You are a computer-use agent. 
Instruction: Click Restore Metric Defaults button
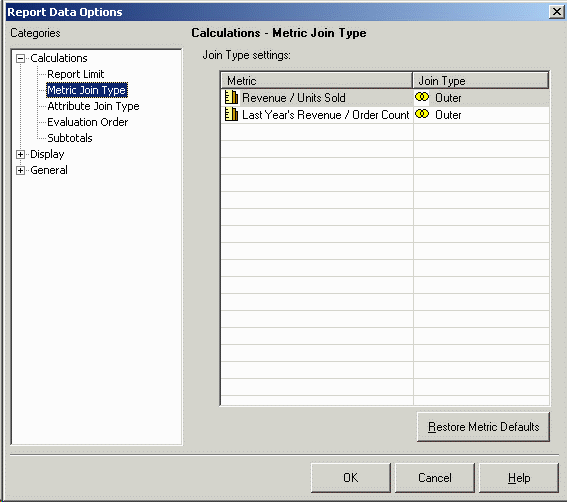click(x=483, y=427)
